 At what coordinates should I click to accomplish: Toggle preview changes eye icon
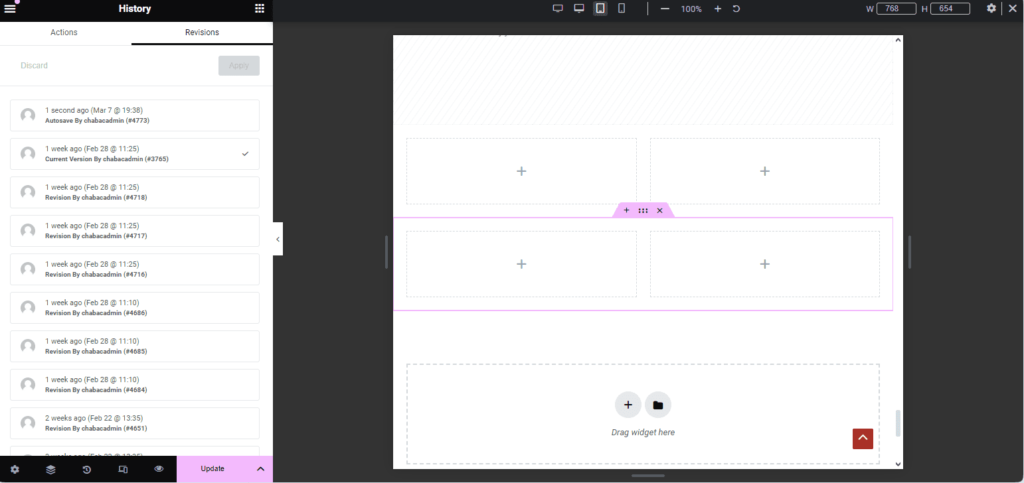click(158, 469)
